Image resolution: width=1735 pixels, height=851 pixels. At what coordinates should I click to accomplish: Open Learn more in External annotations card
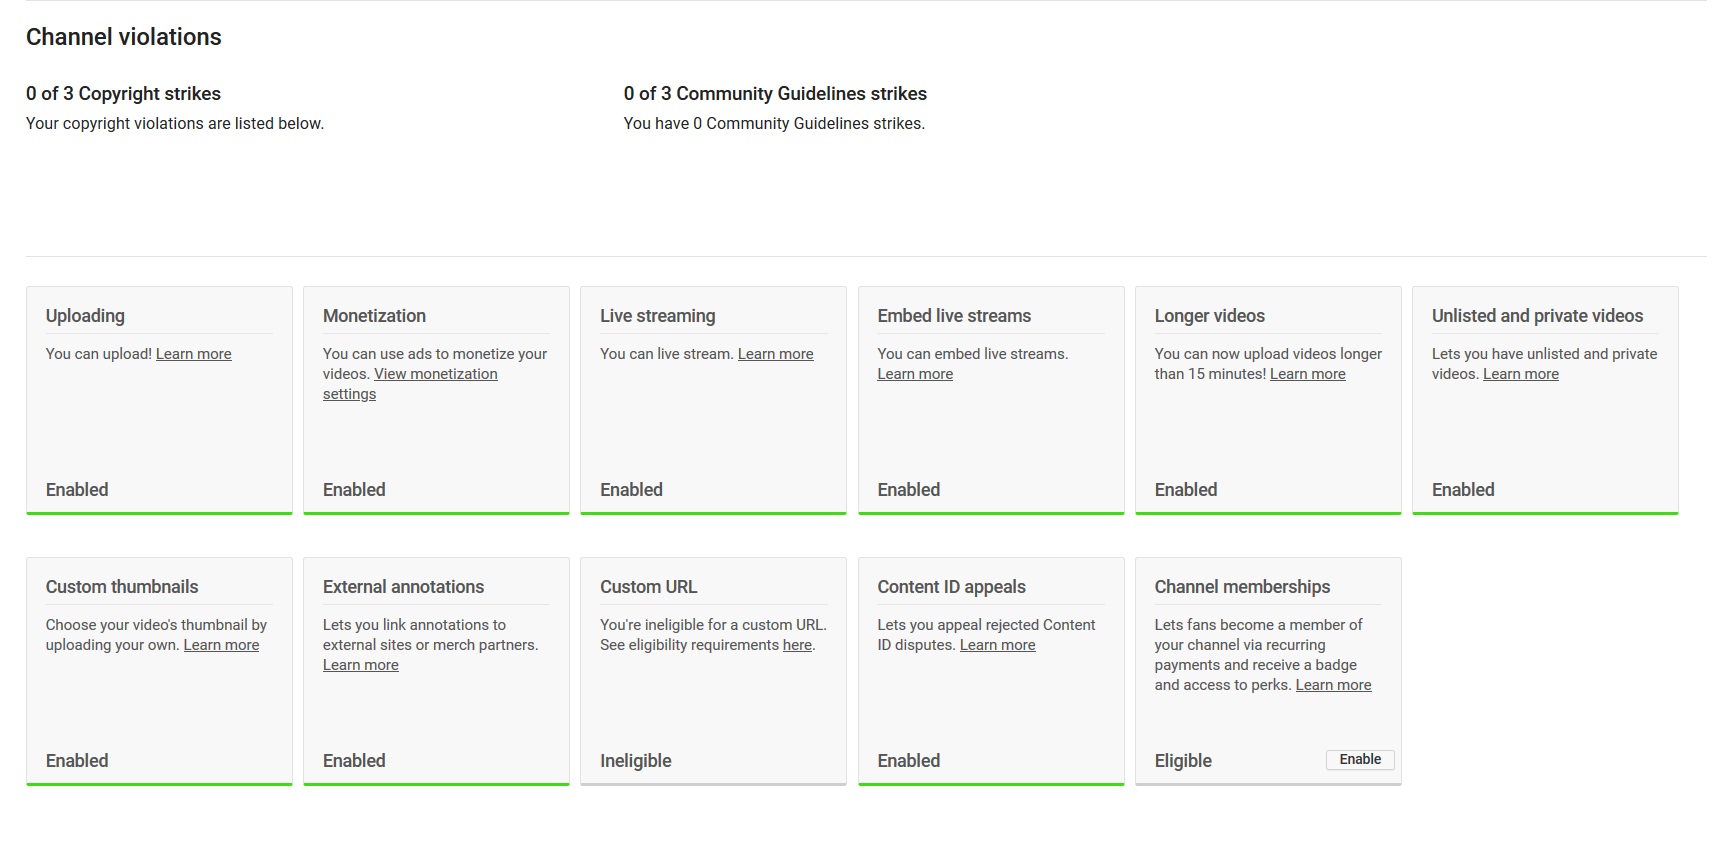pos(360,665)
